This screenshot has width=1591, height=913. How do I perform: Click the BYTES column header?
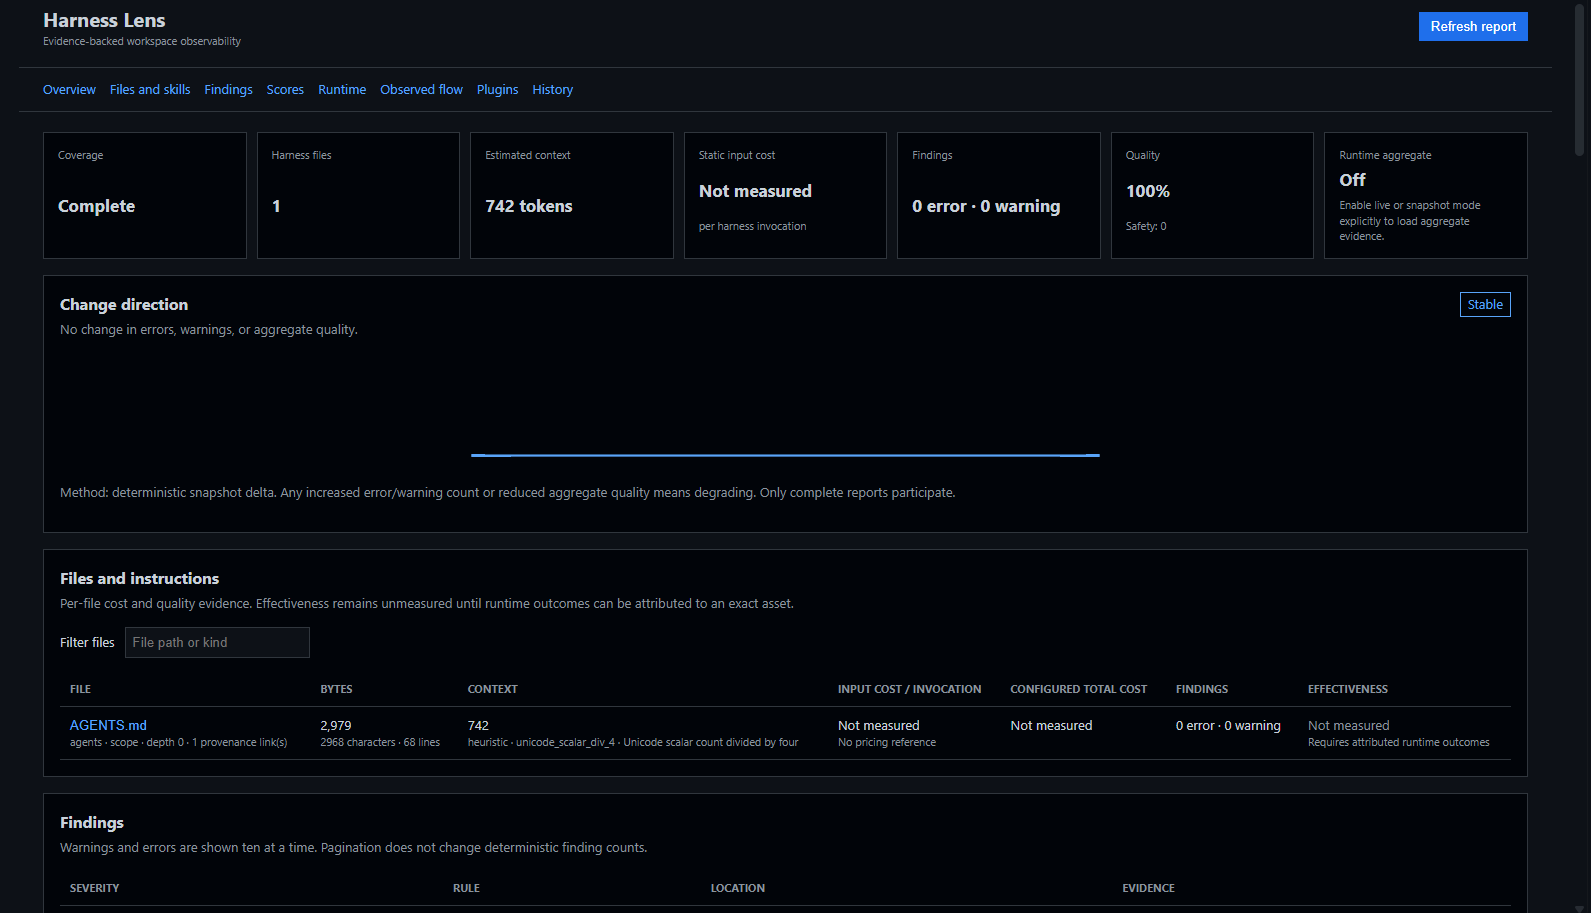point(336,689)
